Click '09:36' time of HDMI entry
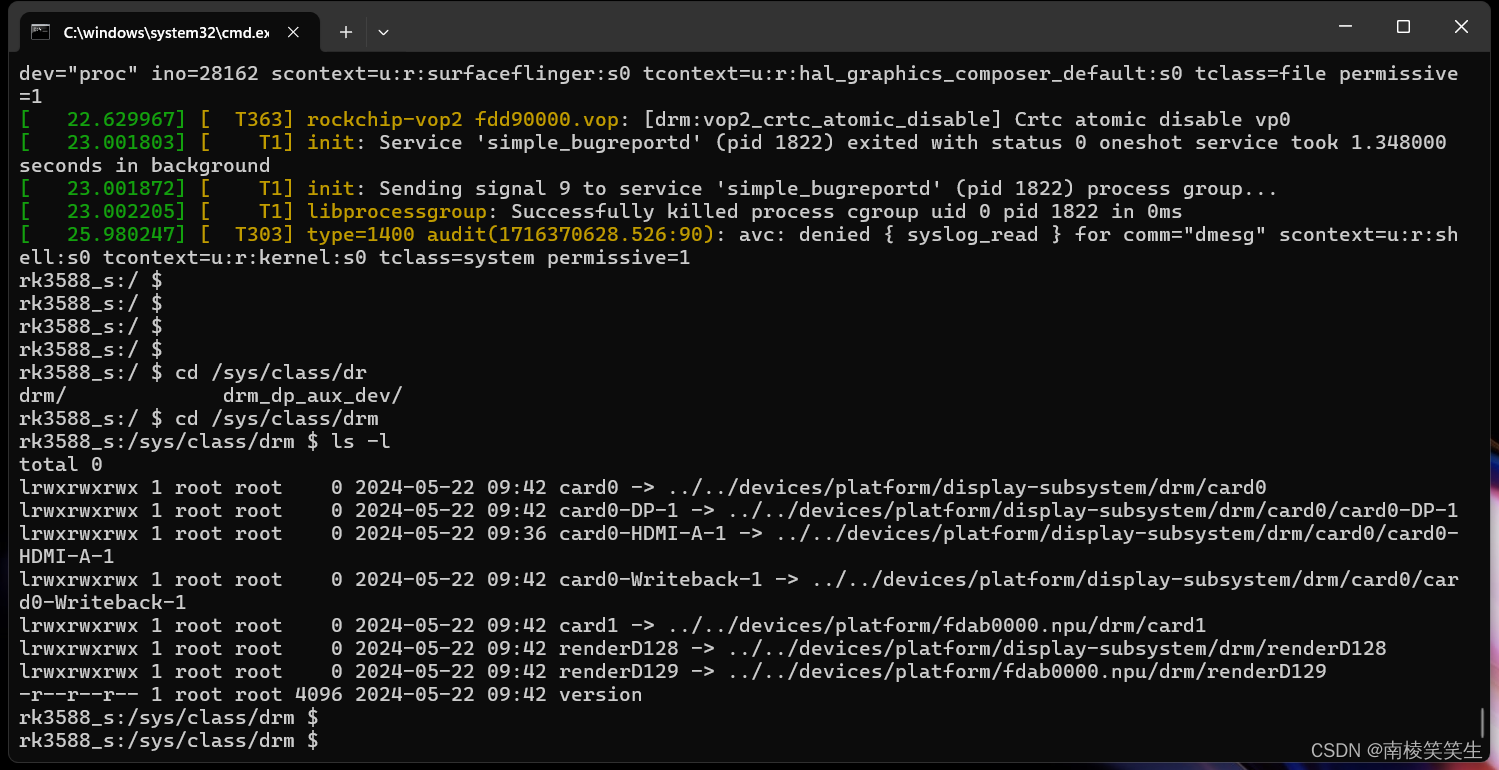 517,533
